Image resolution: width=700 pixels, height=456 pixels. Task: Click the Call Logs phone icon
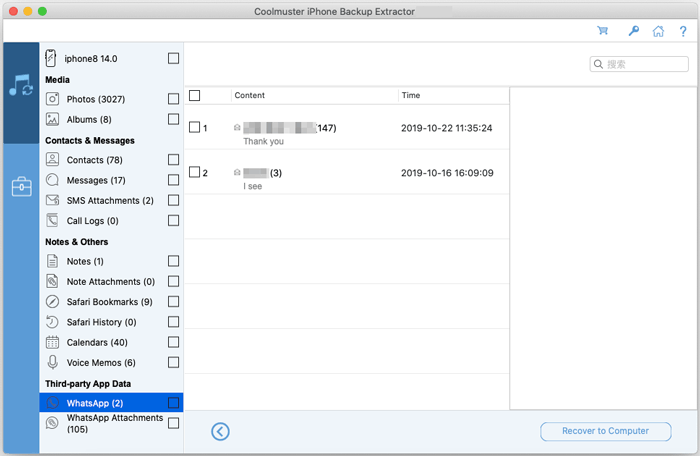52,220
